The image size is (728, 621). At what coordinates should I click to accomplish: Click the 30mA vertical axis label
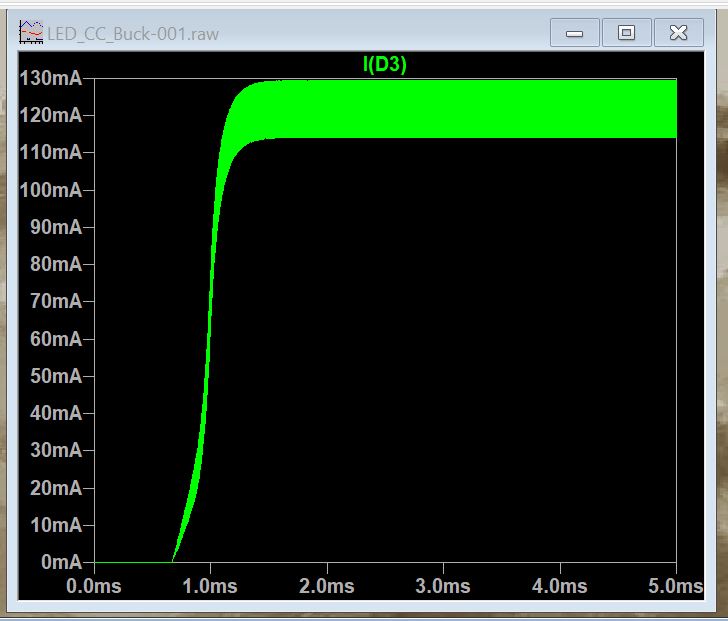(x=56, y=450)
